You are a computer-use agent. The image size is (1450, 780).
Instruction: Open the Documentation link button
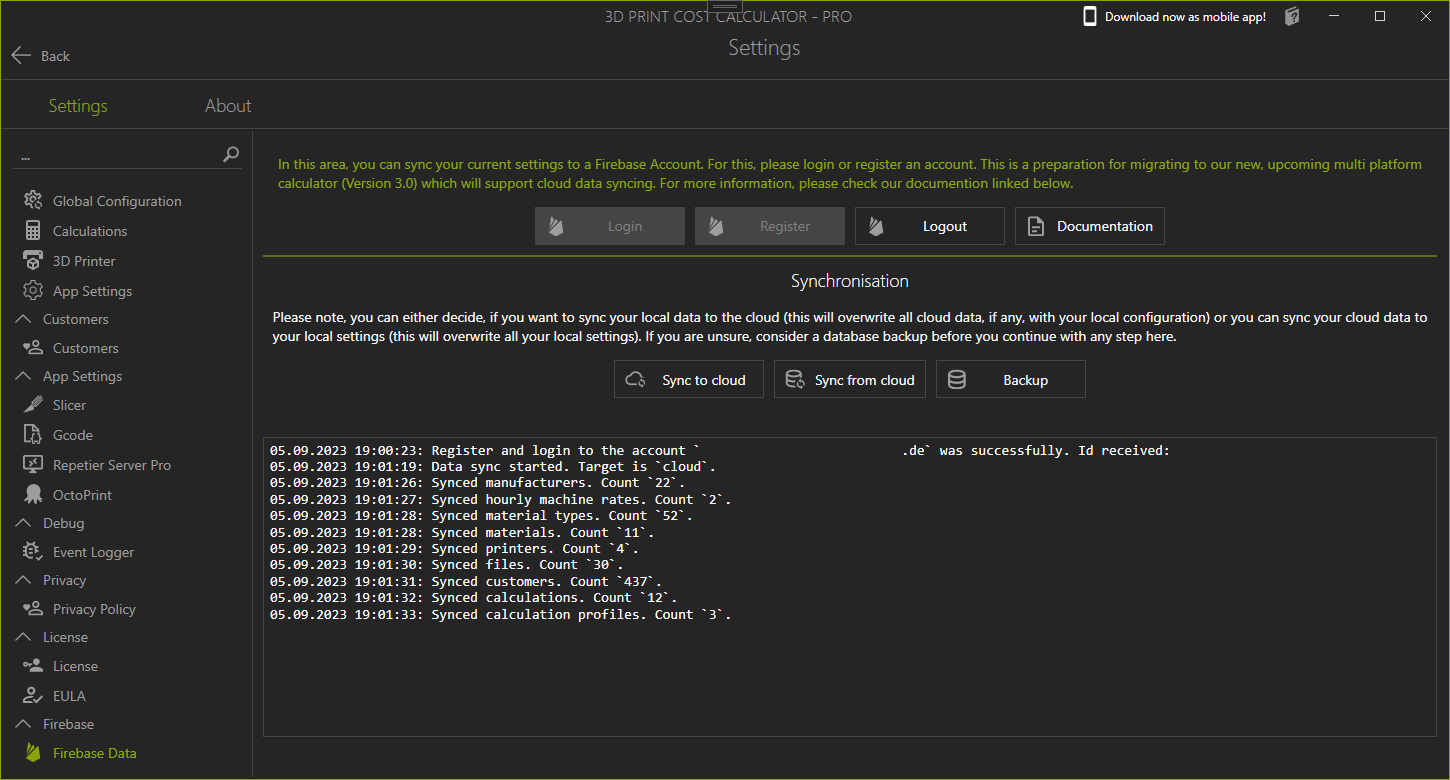(x=1090, y=226)
